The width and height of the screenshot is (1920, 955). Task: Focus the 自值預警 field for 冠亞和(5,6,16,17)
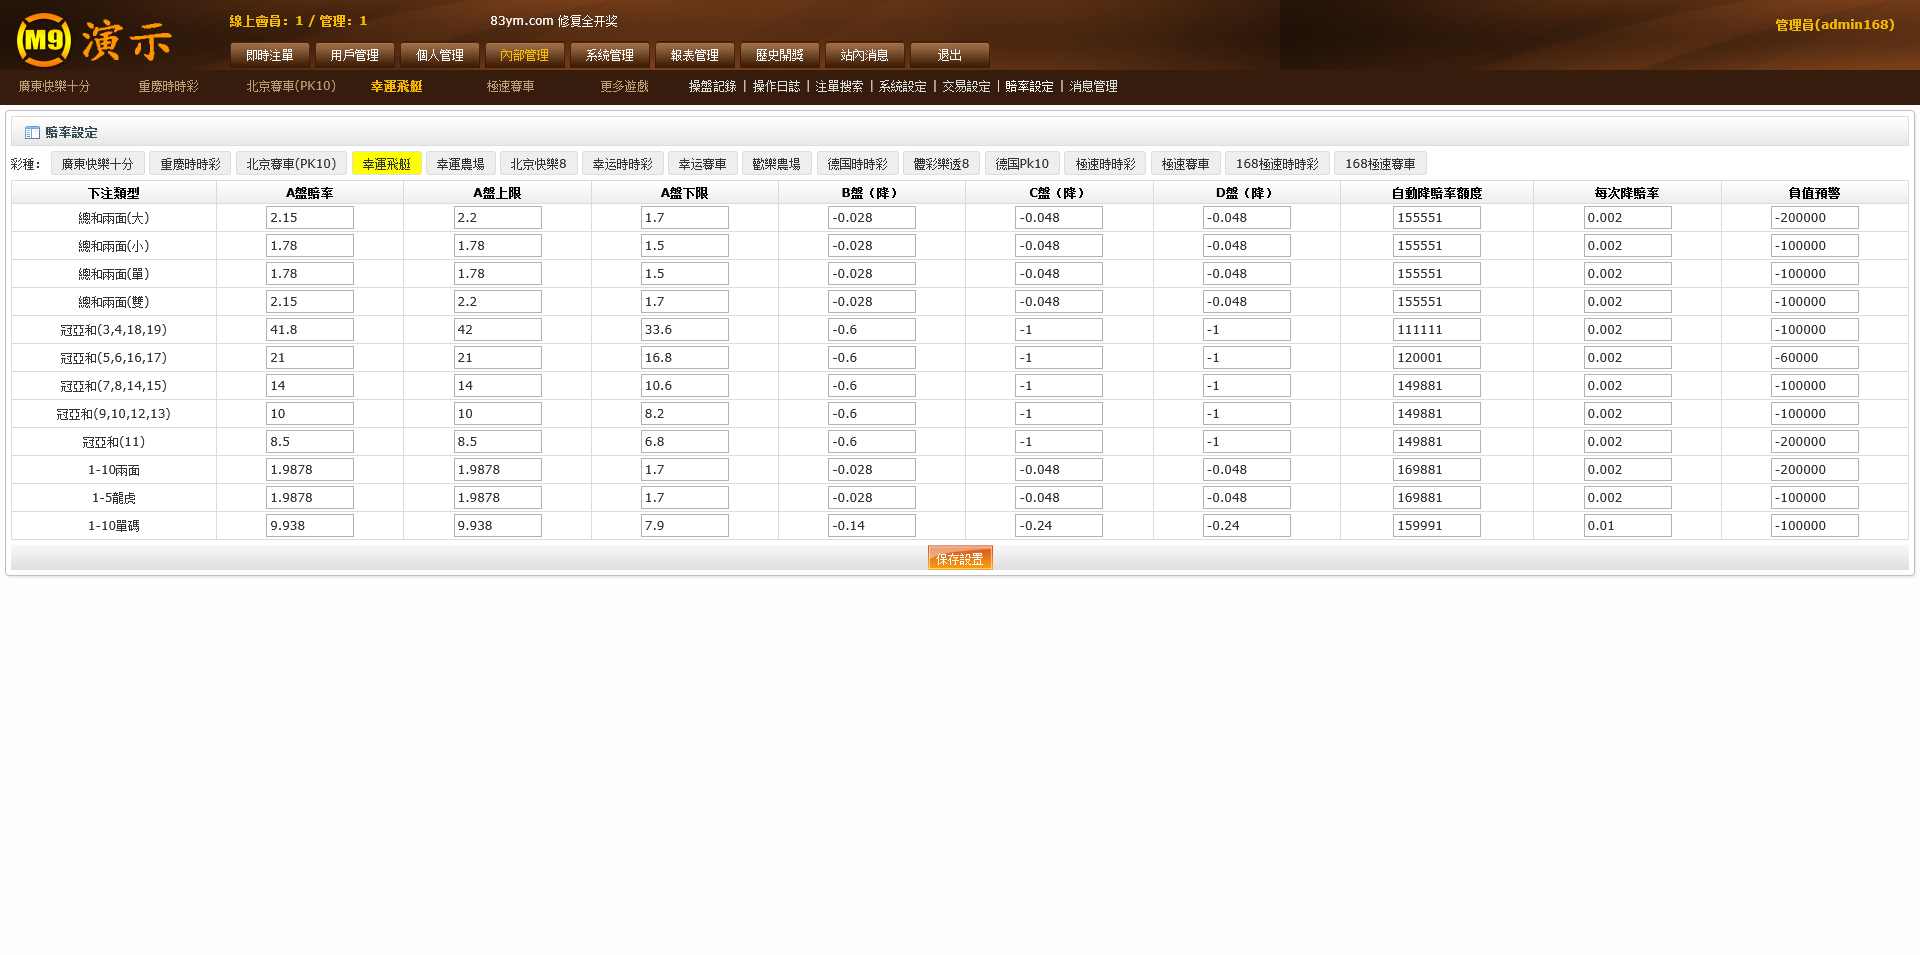click(1814, 358)
